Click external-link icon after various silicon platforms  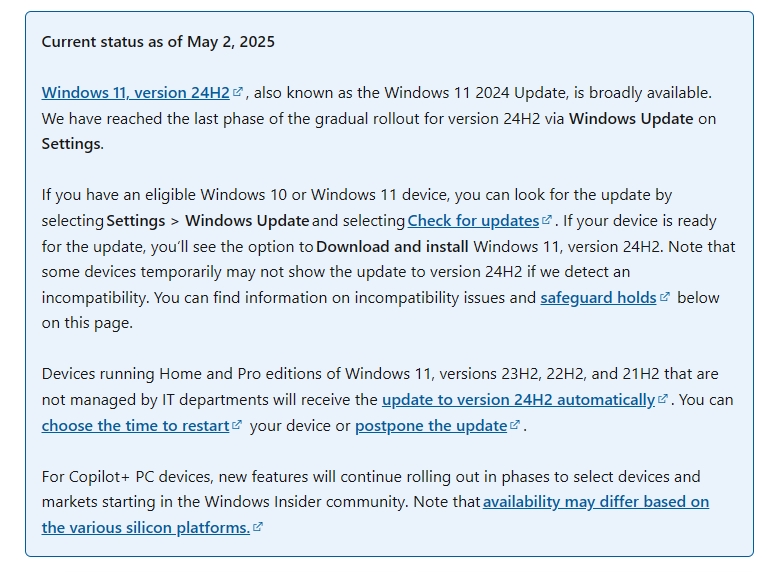coord(258,527)
